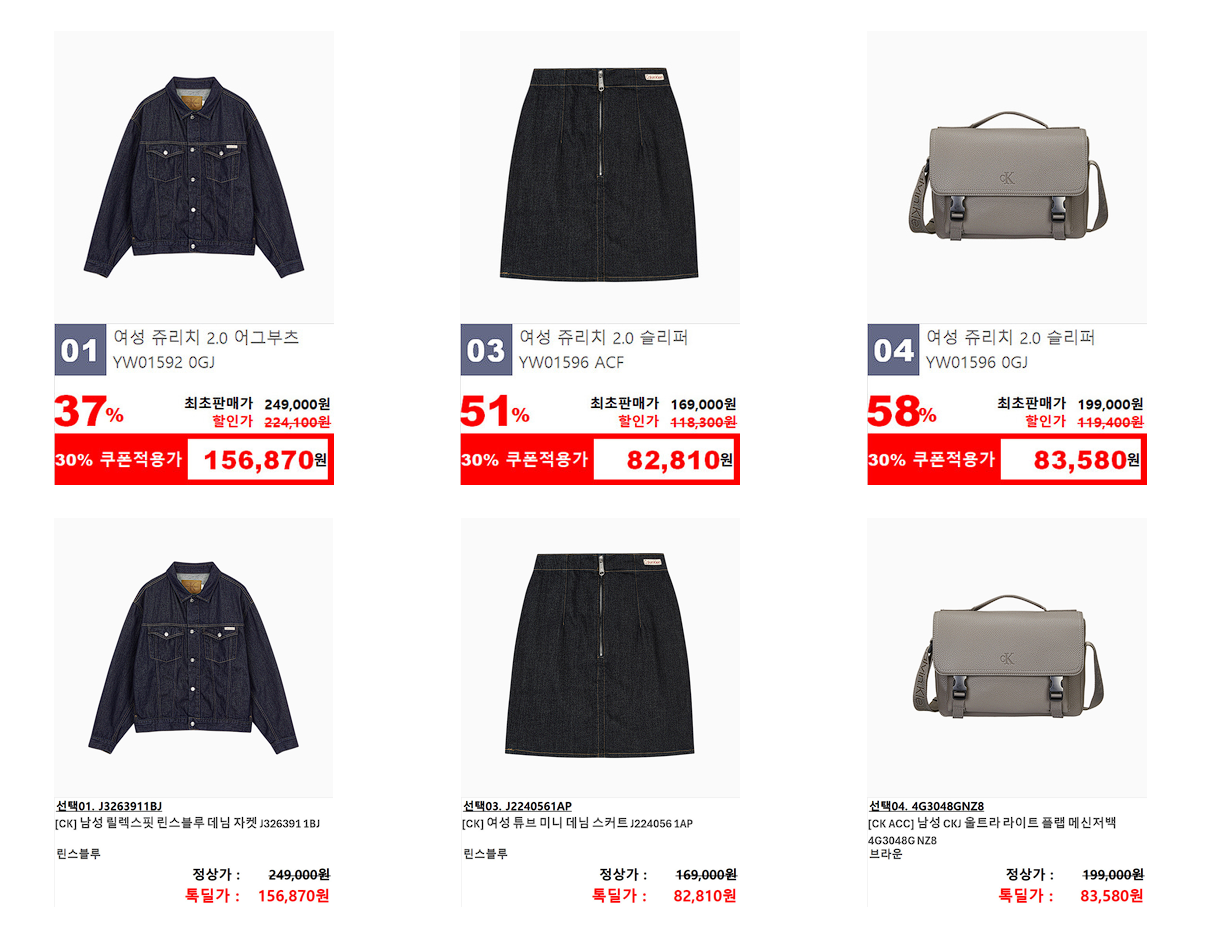Click the 83,580원 coupon price box
Viewport: 1207px width, 949px height.
[x=1071, y=460]
